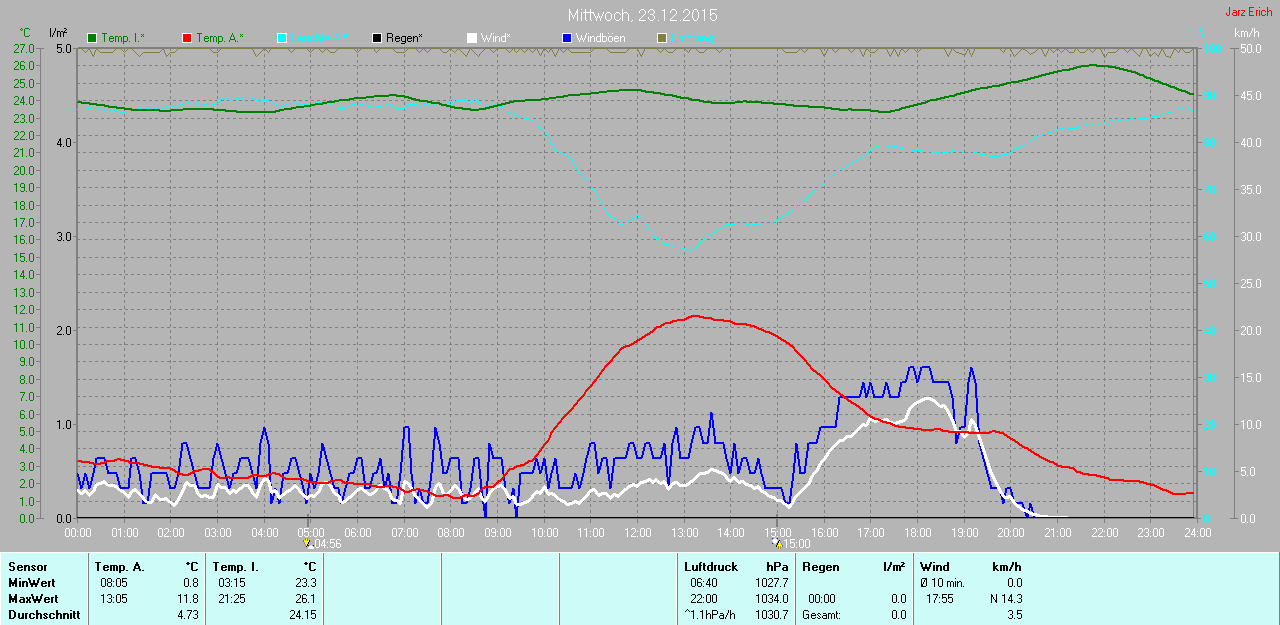Click the Temp. A. average value '4.73'
Screen dimensions: 1280x625
click(x=187, y=615)
